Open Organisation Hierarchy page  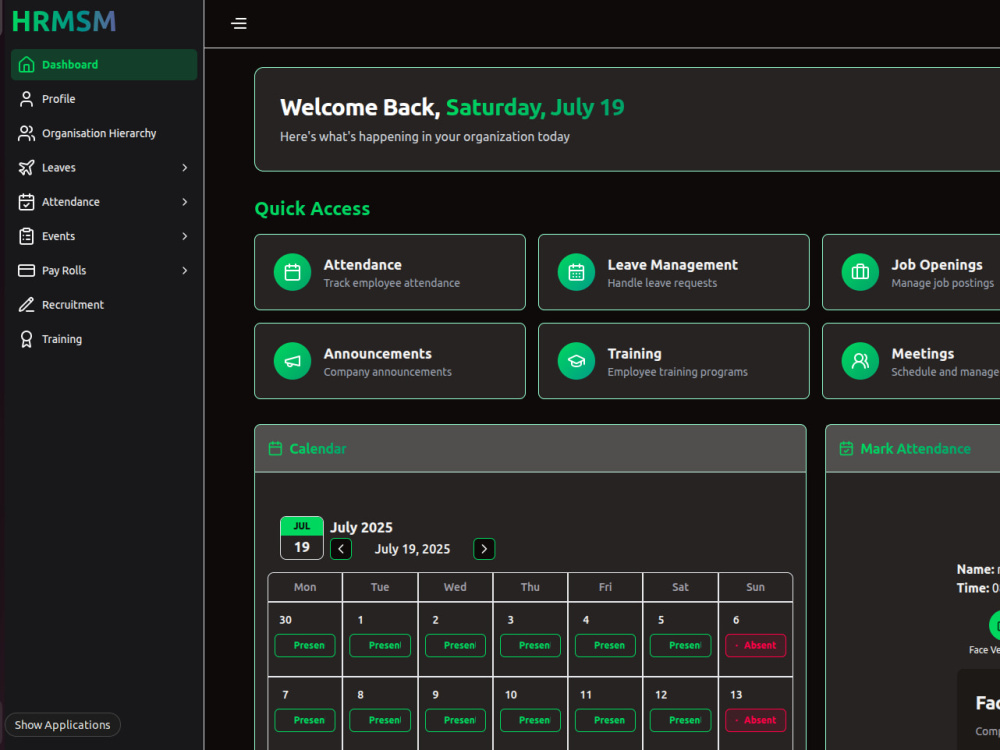[104, 133]
